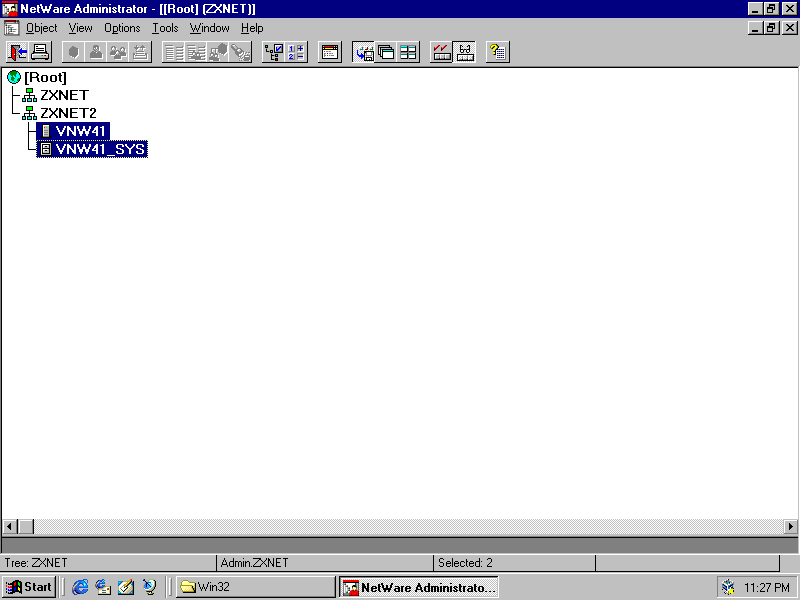Launch Outlook Express from quick launch
This screenshot has height=600, width=800.
[x=103, y=587]
